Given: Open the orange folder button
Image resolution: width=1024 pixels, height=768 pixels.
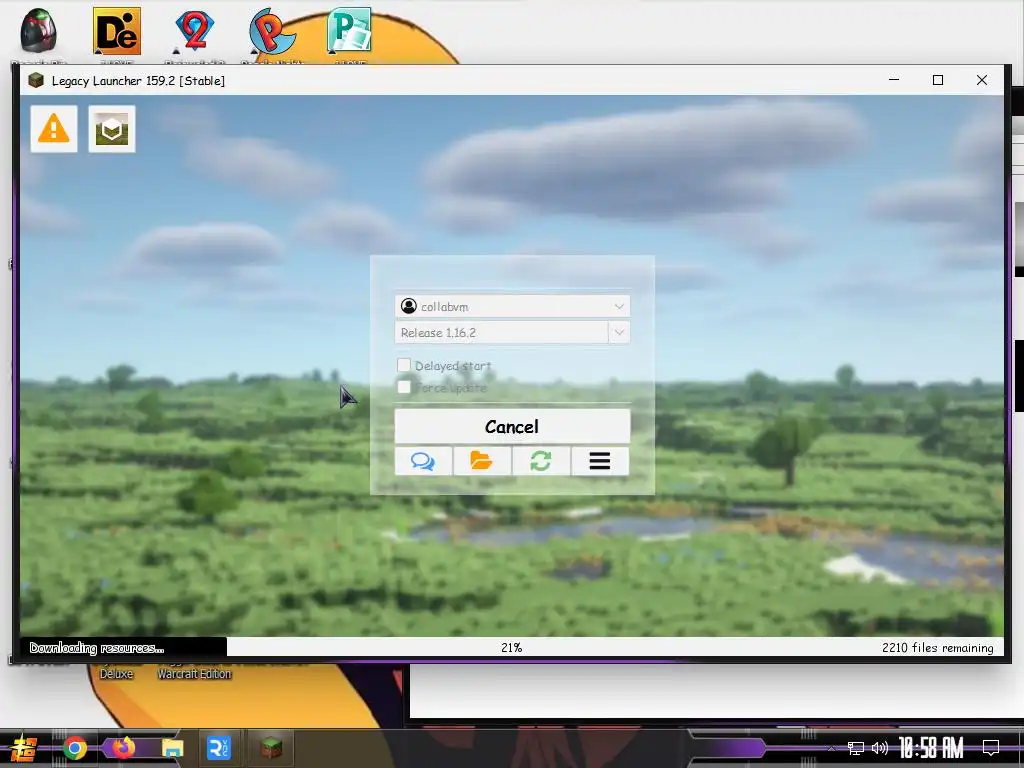Looking at the screenshot, I should click(x=482, y=461).
